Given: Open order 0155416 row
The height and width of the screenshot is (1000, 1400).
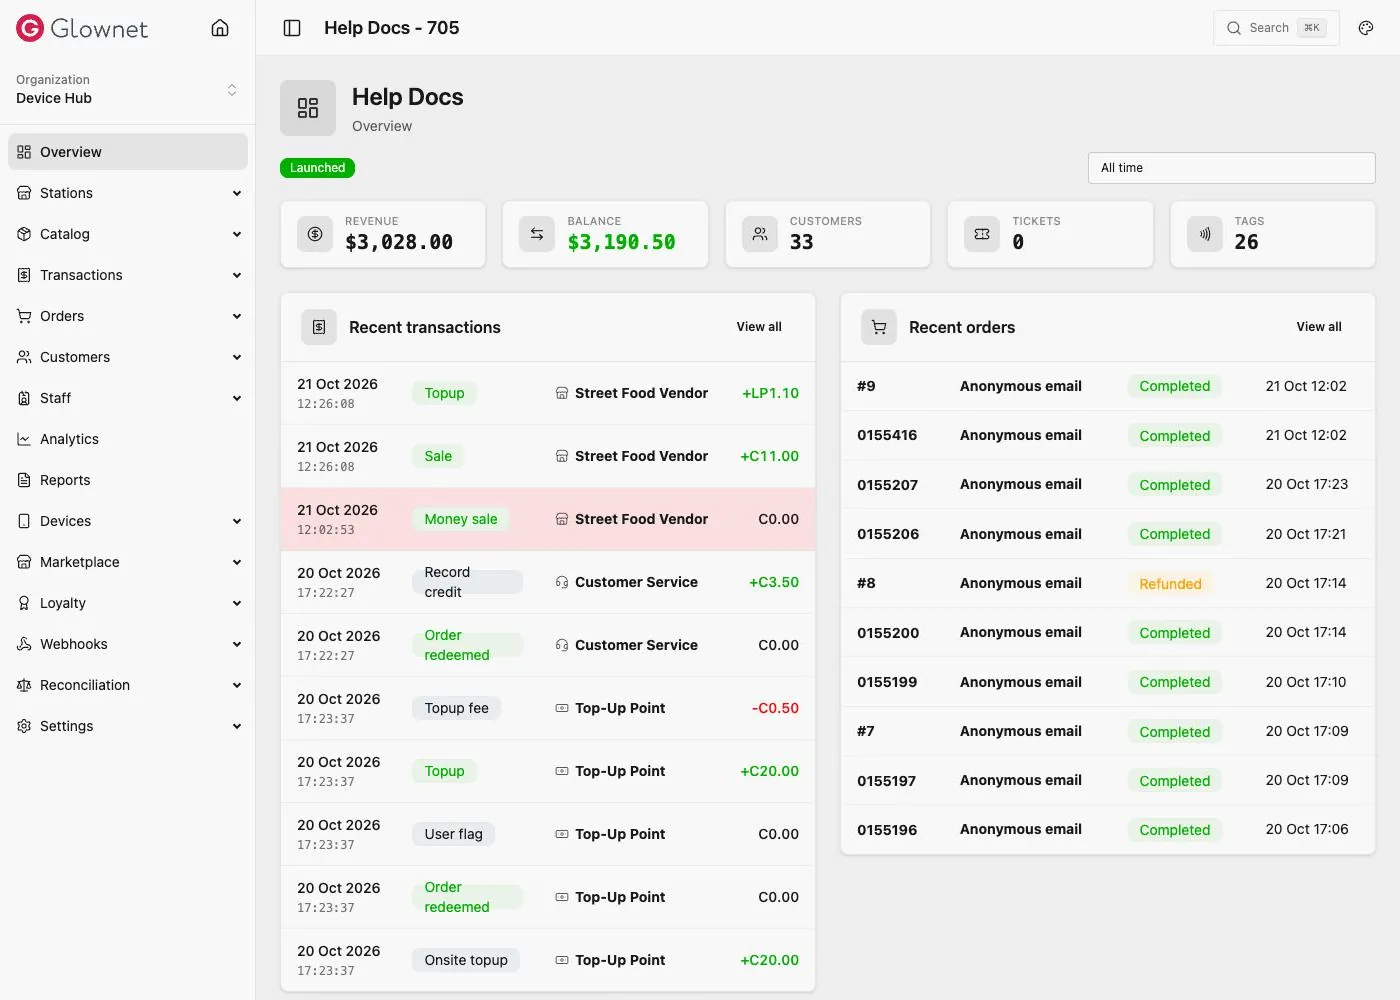Looking at the screenshot, I should (1107, 435).
